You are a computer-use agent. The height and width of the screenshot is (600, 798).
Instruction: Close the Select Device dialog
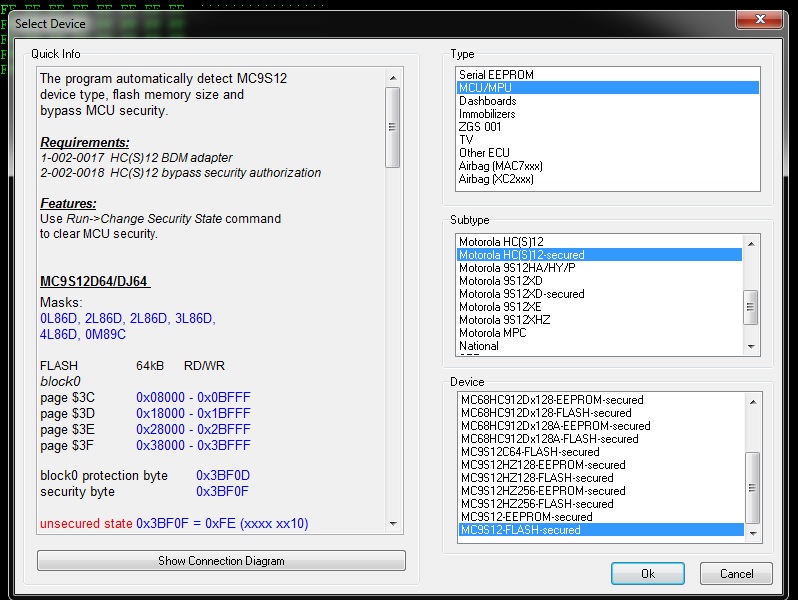[x=759, y=20]
